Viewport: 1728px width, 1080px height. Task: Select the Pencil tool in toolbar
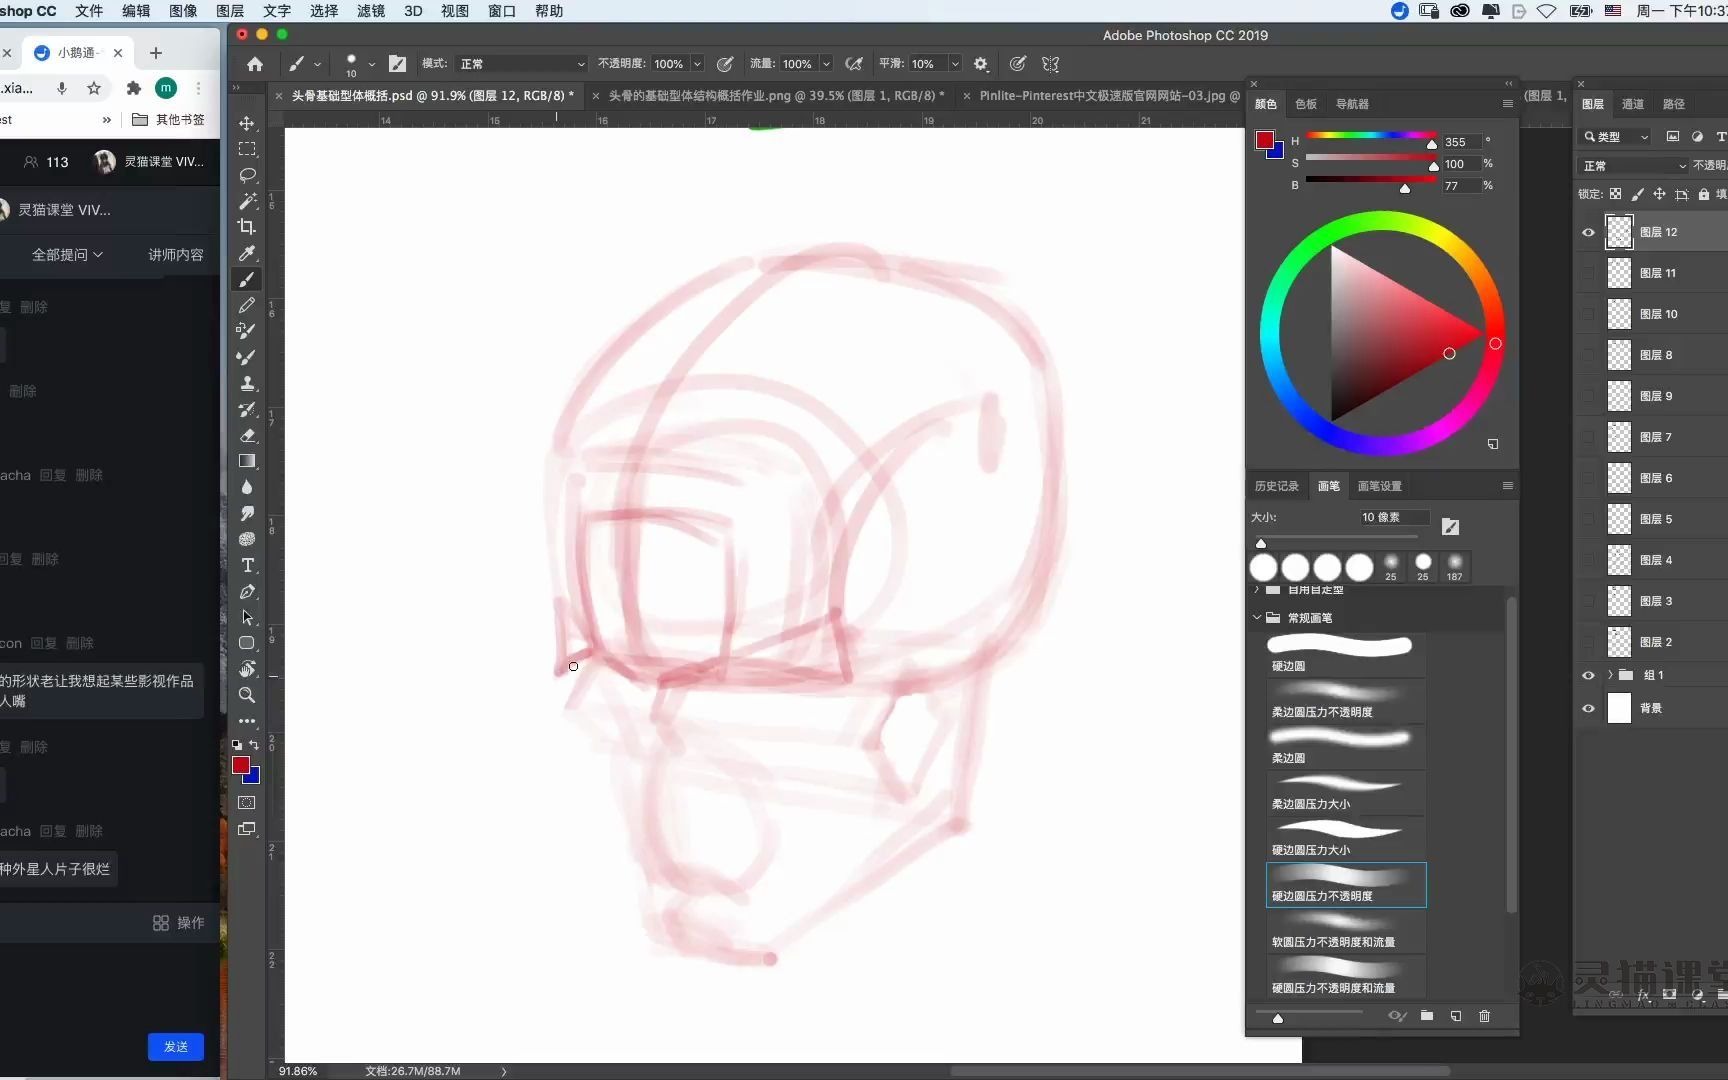pos(247,305)
